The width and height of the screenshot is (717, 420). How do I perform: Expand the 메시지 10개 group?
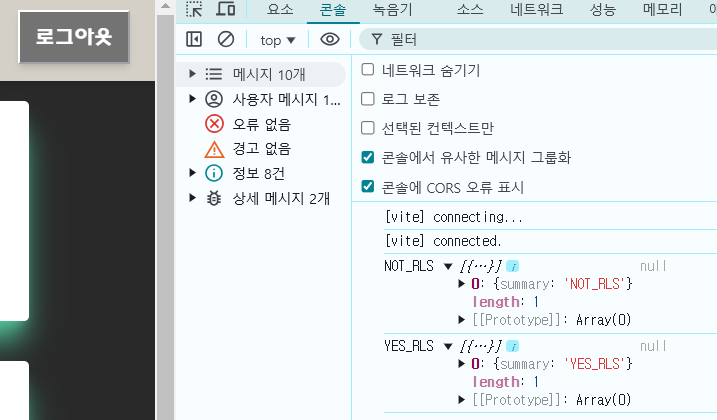click(193, 74)
